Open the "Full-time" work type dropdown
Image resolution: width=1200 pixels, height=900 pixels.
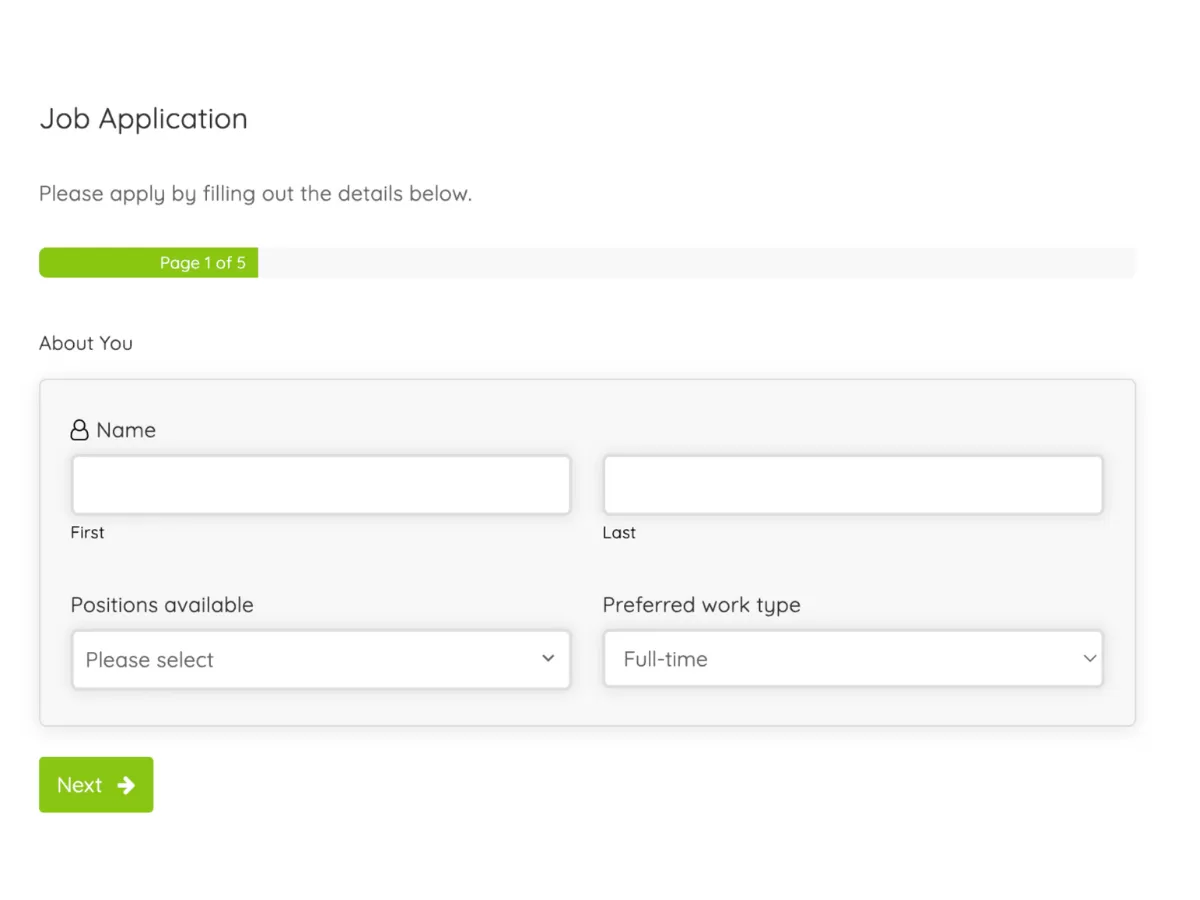[x=840, y=659]
